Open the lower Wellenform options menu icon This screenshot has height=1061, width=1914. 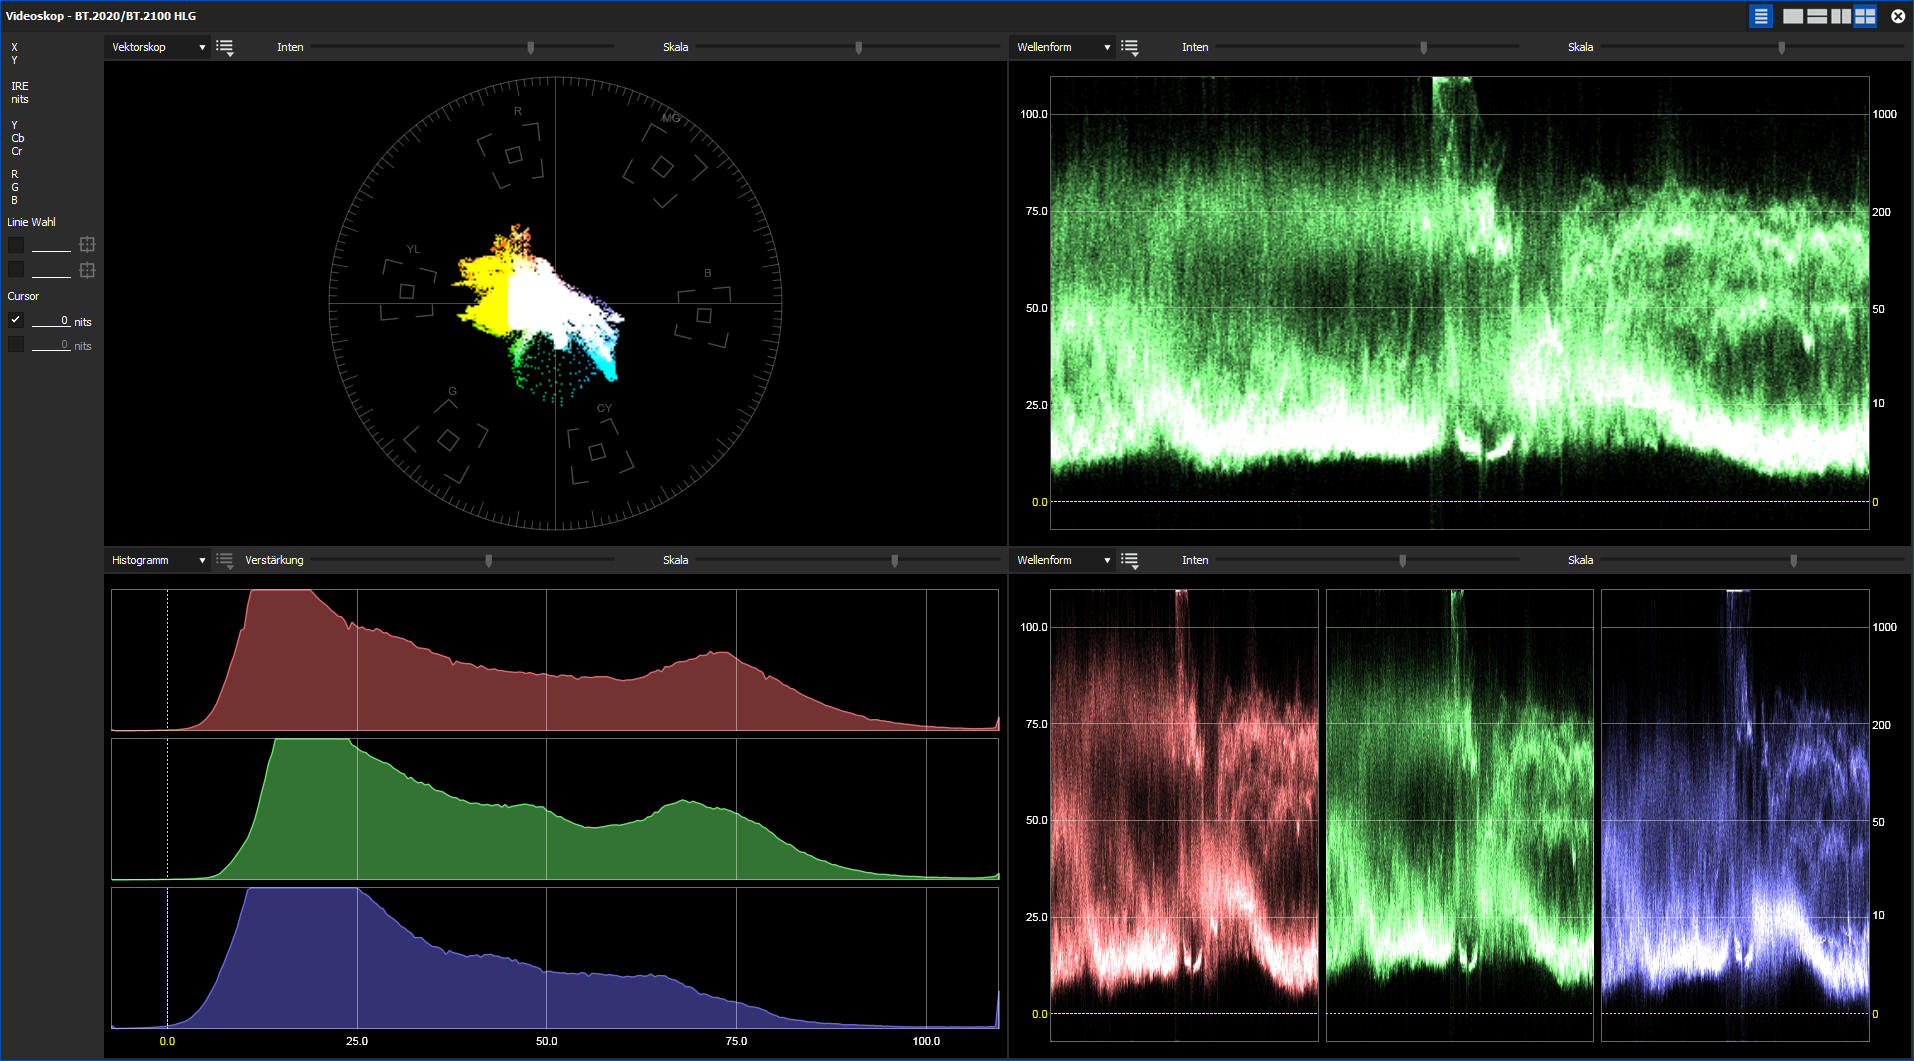[x=1130, y=560]
